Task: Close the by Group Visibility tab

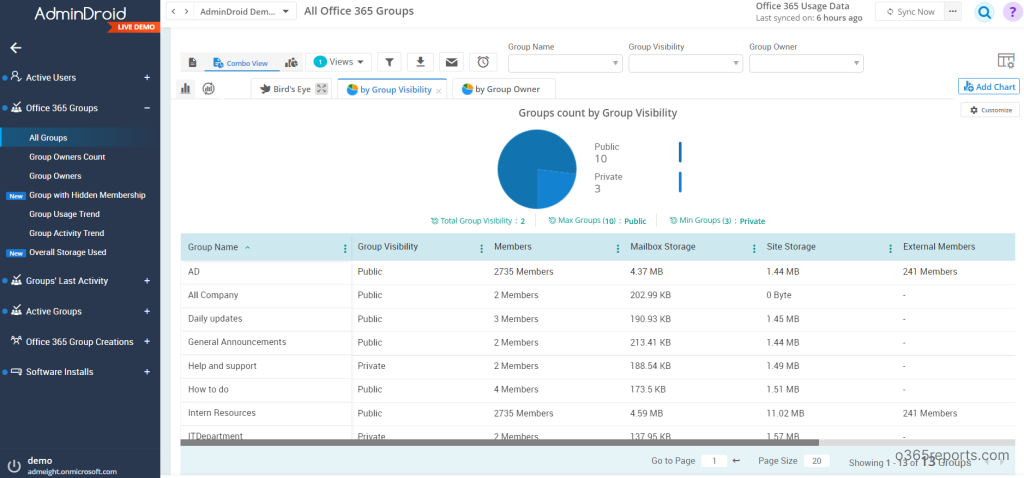Action: click(439, 91)
